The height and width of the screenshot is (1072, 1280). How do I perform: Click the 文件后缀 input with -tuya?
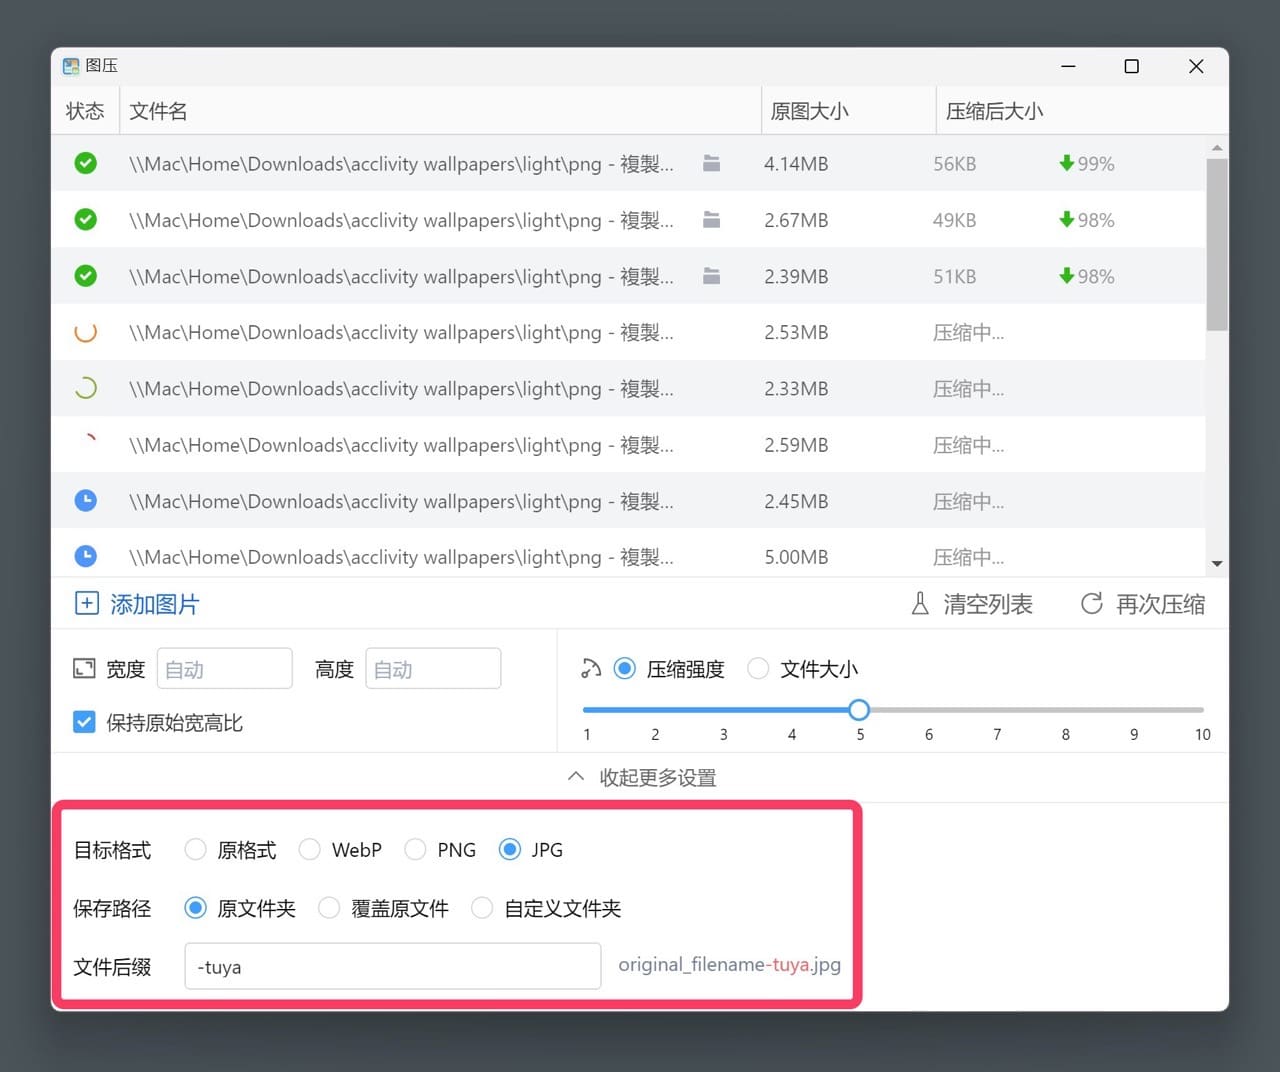point(393,966)
